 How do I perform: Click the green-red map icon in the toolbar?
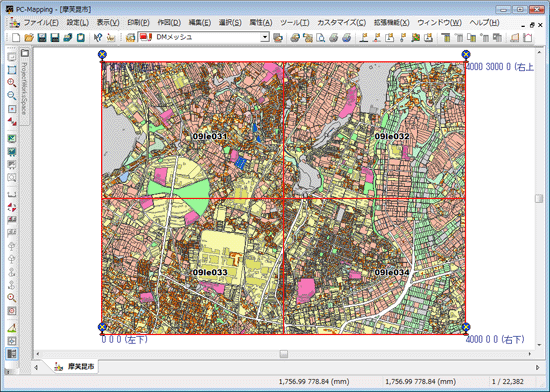click(x=415, y=37)
